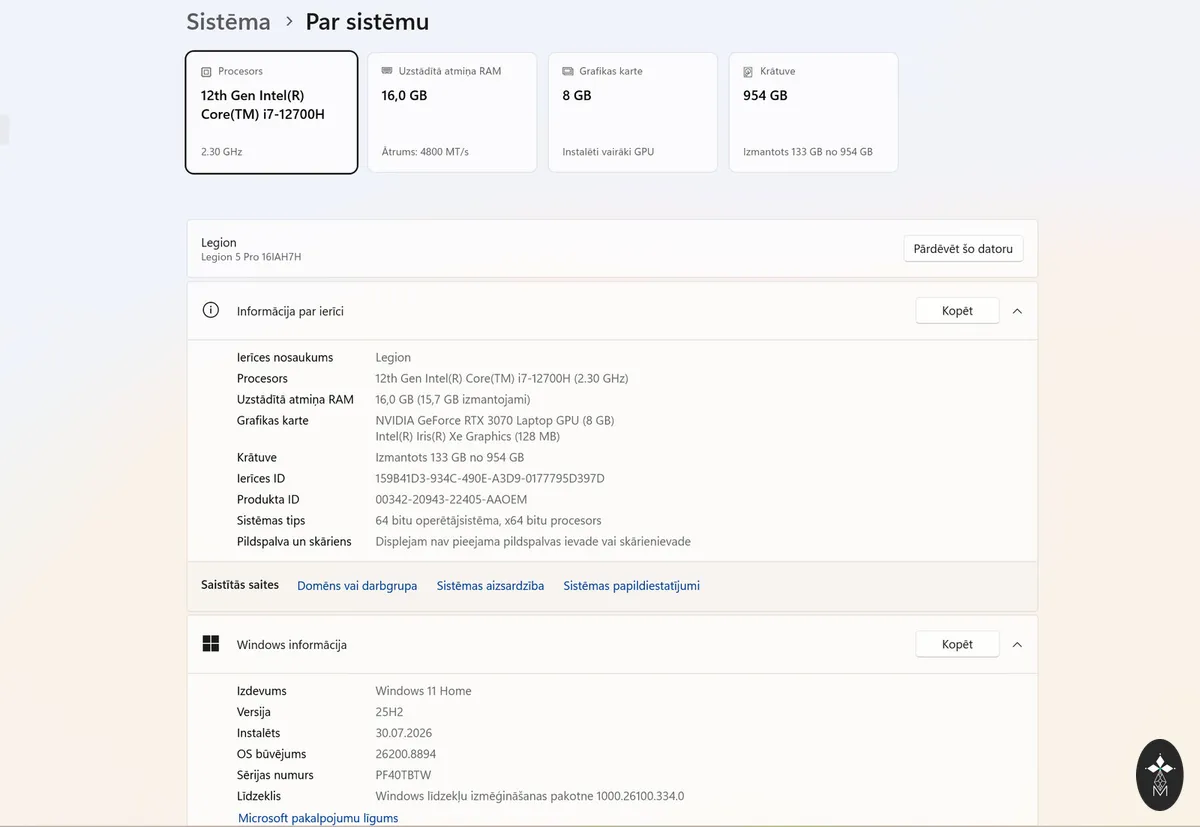Select the Ierīces ID value 159B41D3-934C-490E
Screen dimensions: 1200x827
pos(490,478)
